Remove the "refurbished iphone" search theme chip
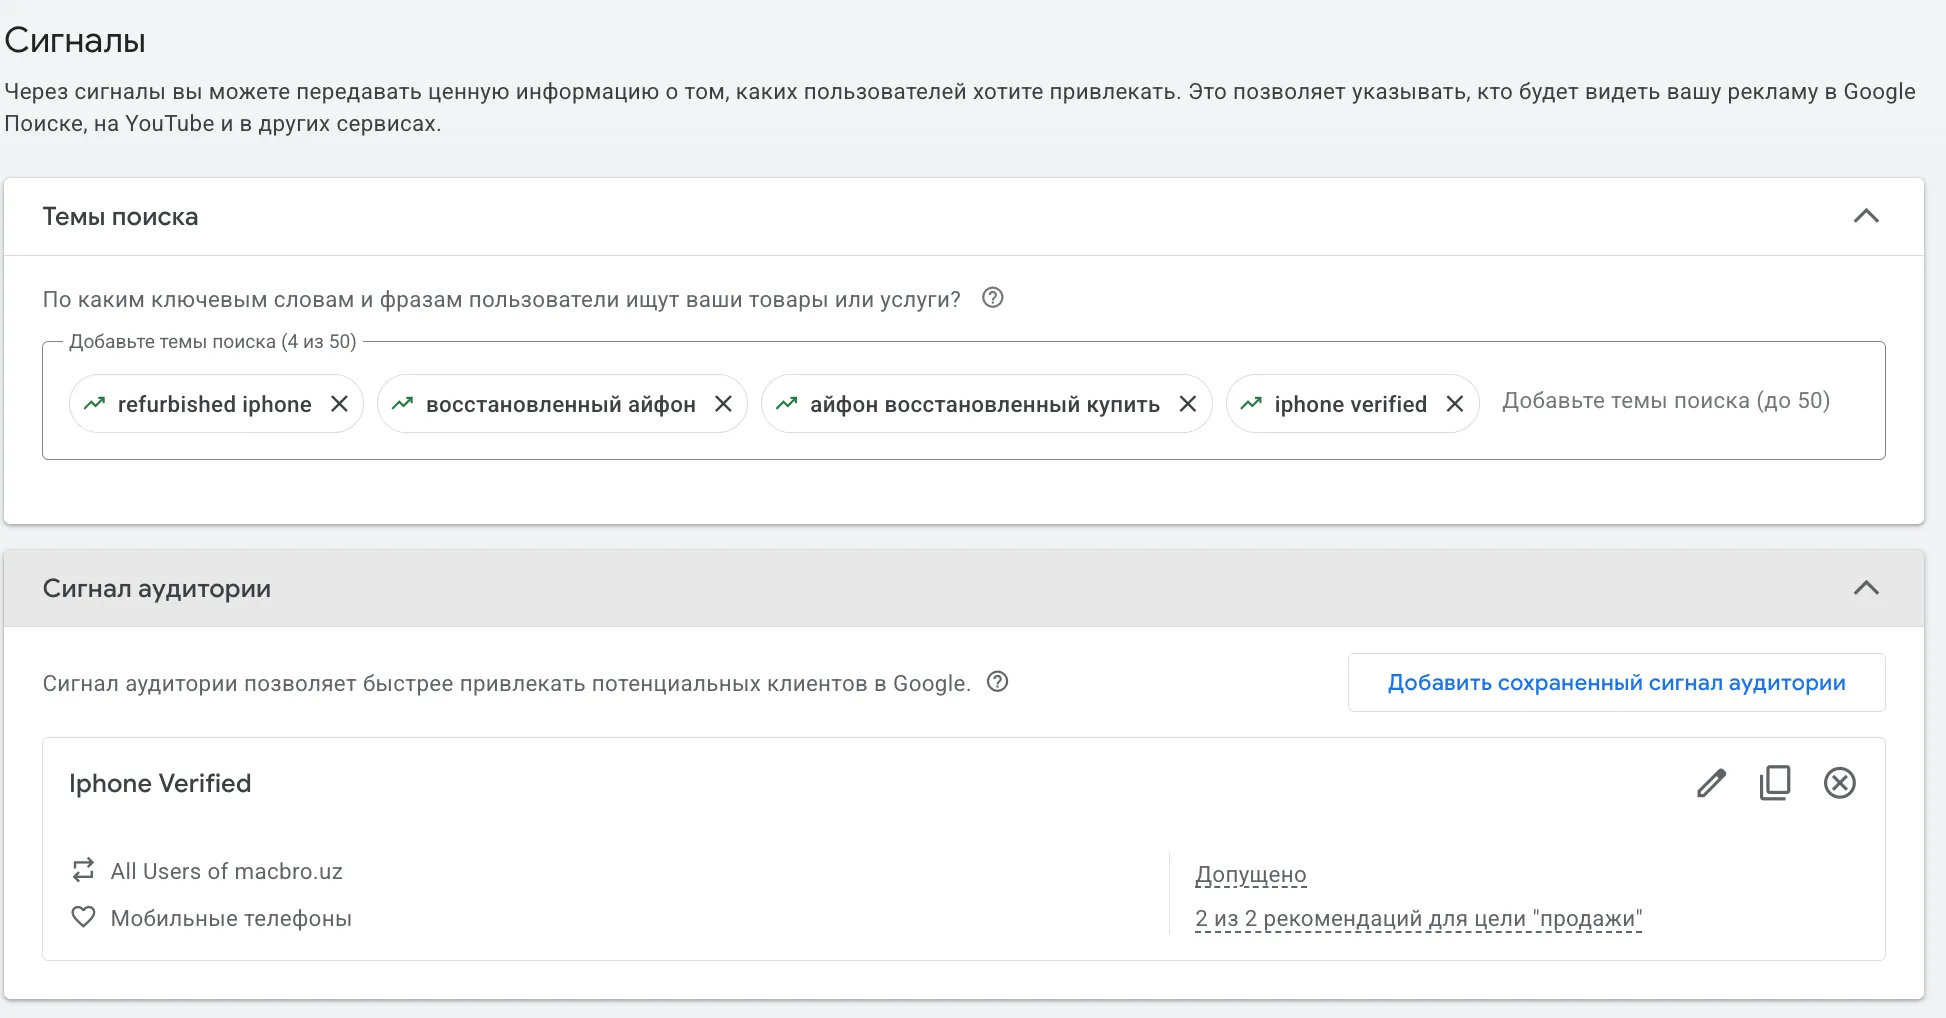1946x1018 pixels. click(339, 404)
